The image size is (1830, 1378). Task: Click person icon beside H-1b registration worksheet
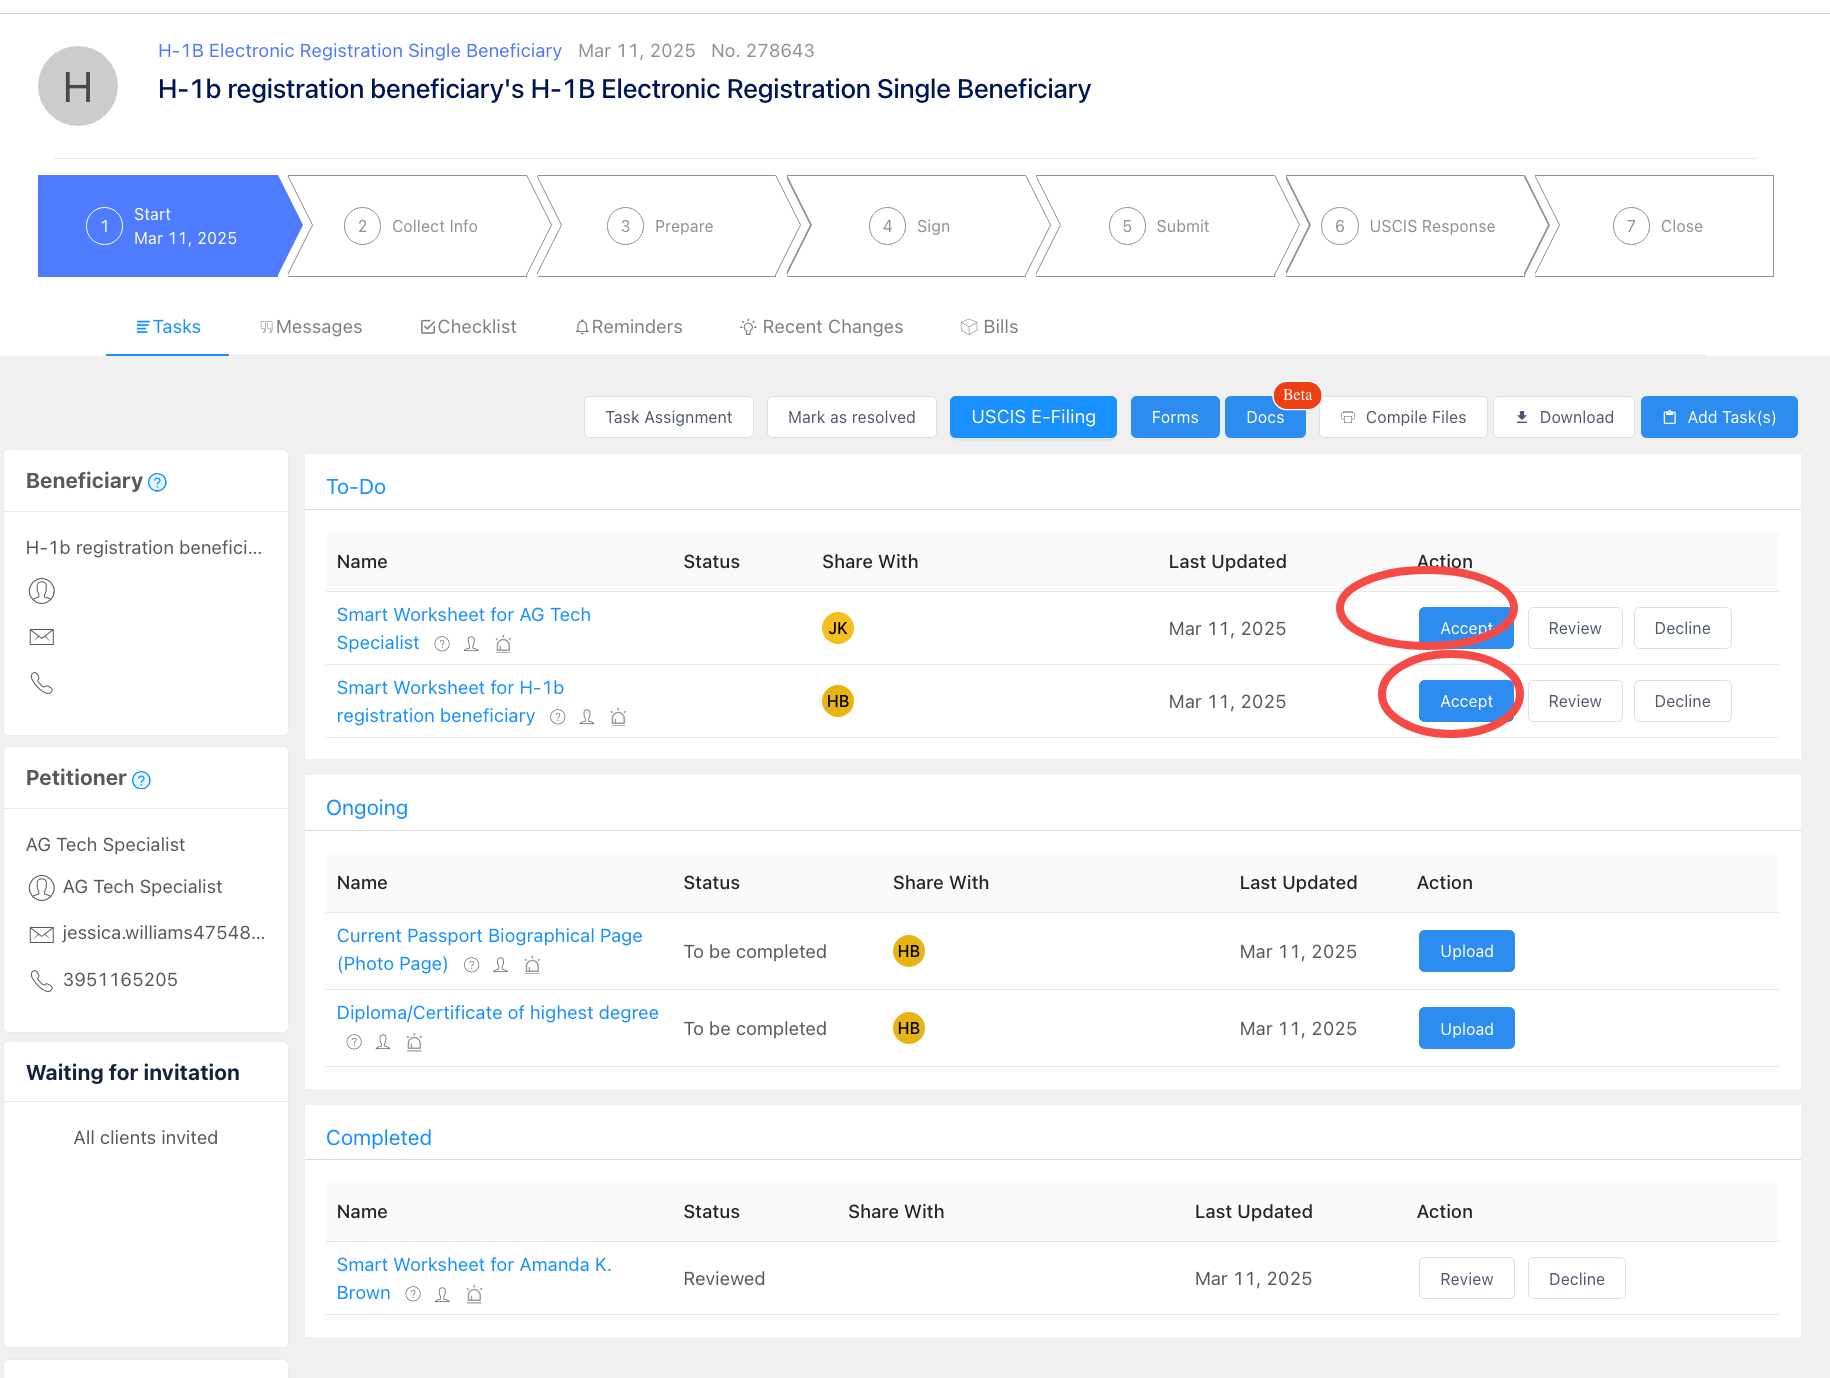[587, 717]
